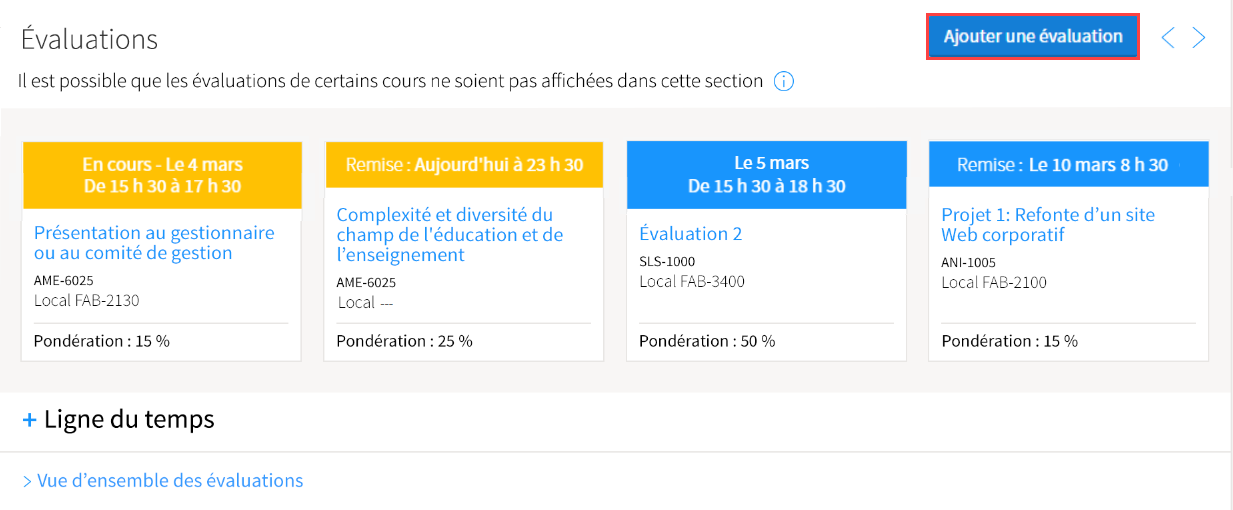Open Complexité et diversité du champ link
The image size is (1233, 510).
click(x=450, y=235)
